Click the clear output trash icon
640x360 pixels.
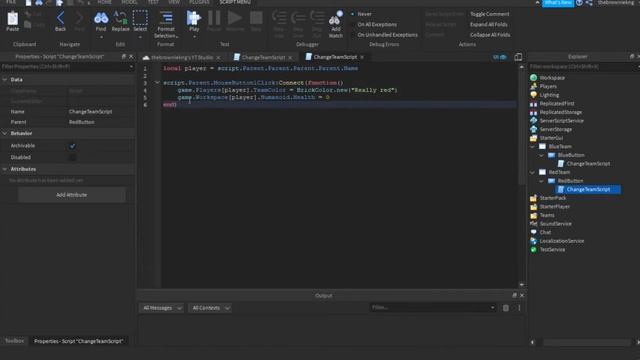click(506, 308)
